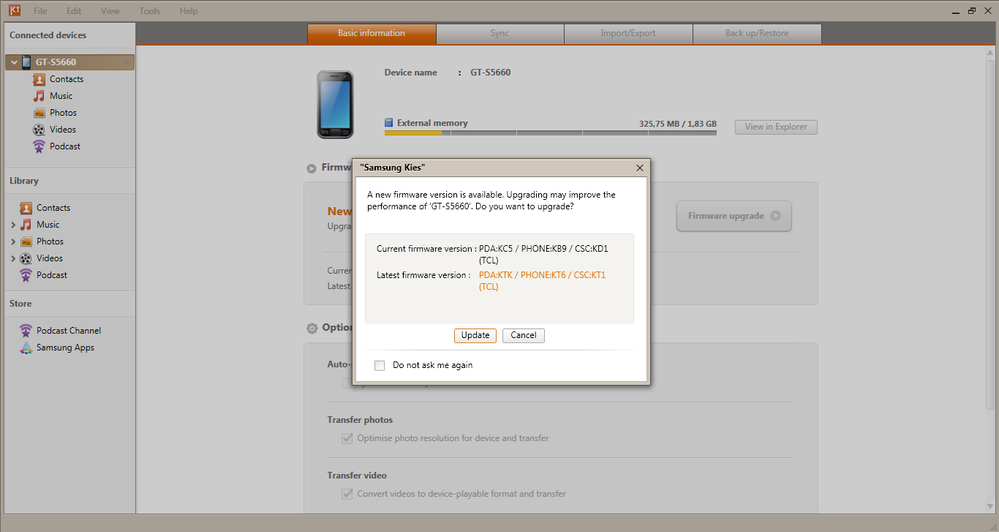999x532 pixels.
Task: Select the GT-S5660 phone icon in sidebar
Action: pos(26,62)
